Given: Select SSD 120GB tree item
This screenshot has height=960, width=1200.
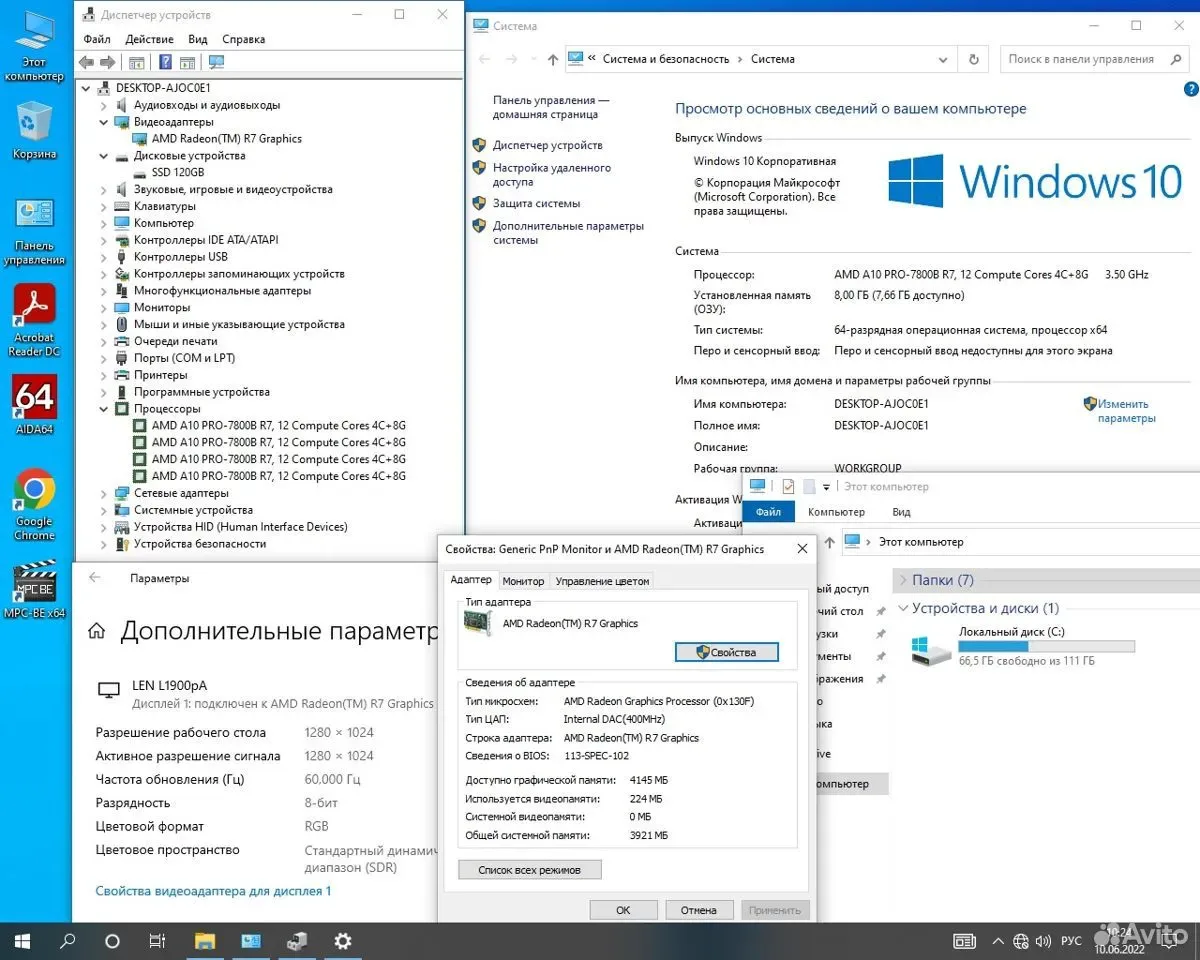Looking at the screenshot, I should pyautogui.click(x=177, y=173).
